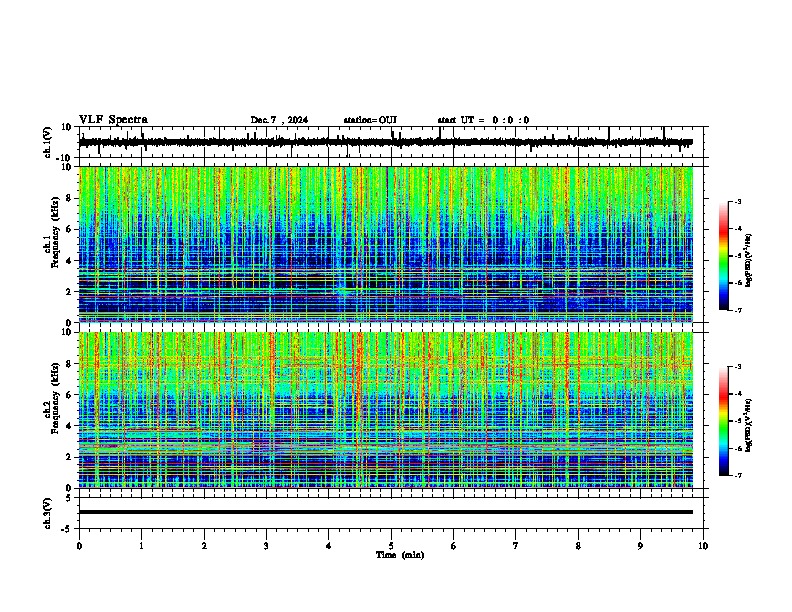Click the ch.2 "Frequency (kHz)" axis label

(x=55, y=397)
